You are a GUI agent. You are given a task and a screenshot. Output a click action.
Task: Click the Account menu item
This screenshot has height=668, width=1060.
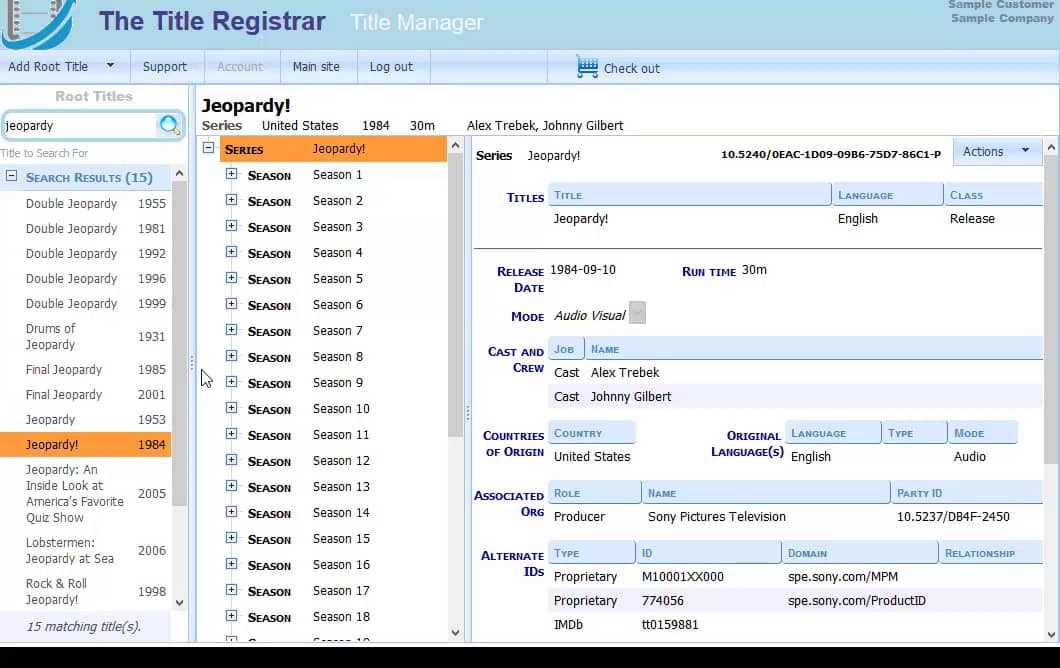(239, 66)
